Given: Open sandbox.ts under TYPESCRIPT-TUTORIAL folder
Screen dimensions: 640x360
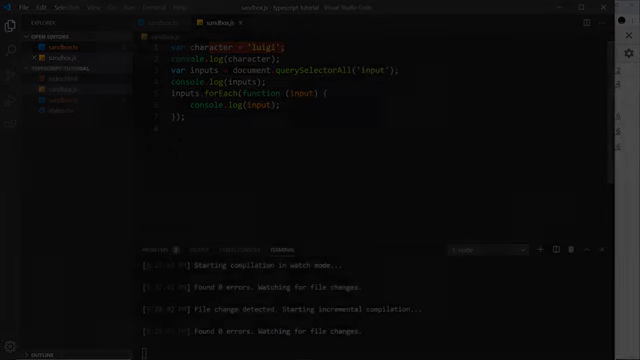Looking at the screenshot, I should 63,100.
